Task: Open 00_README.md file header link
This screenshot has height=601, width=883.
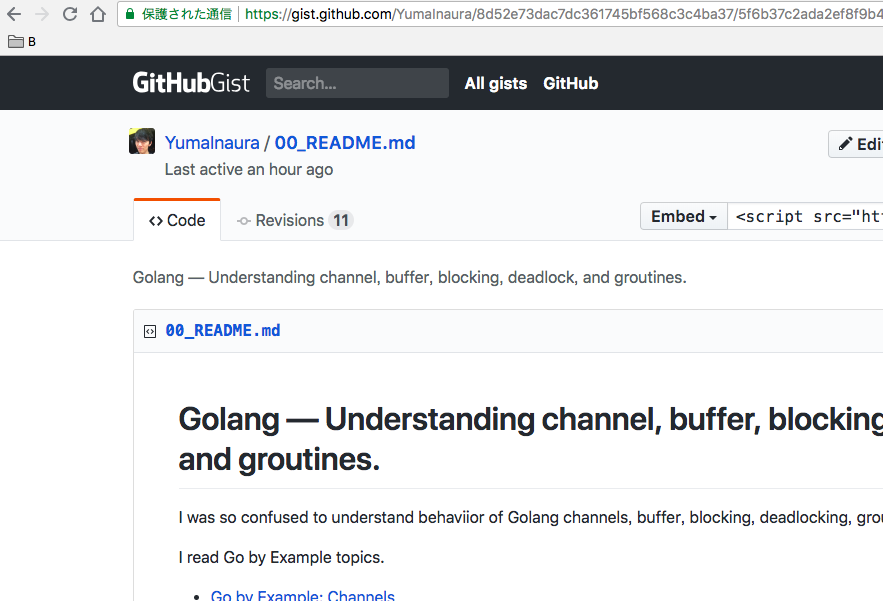Action: [223, 331]
